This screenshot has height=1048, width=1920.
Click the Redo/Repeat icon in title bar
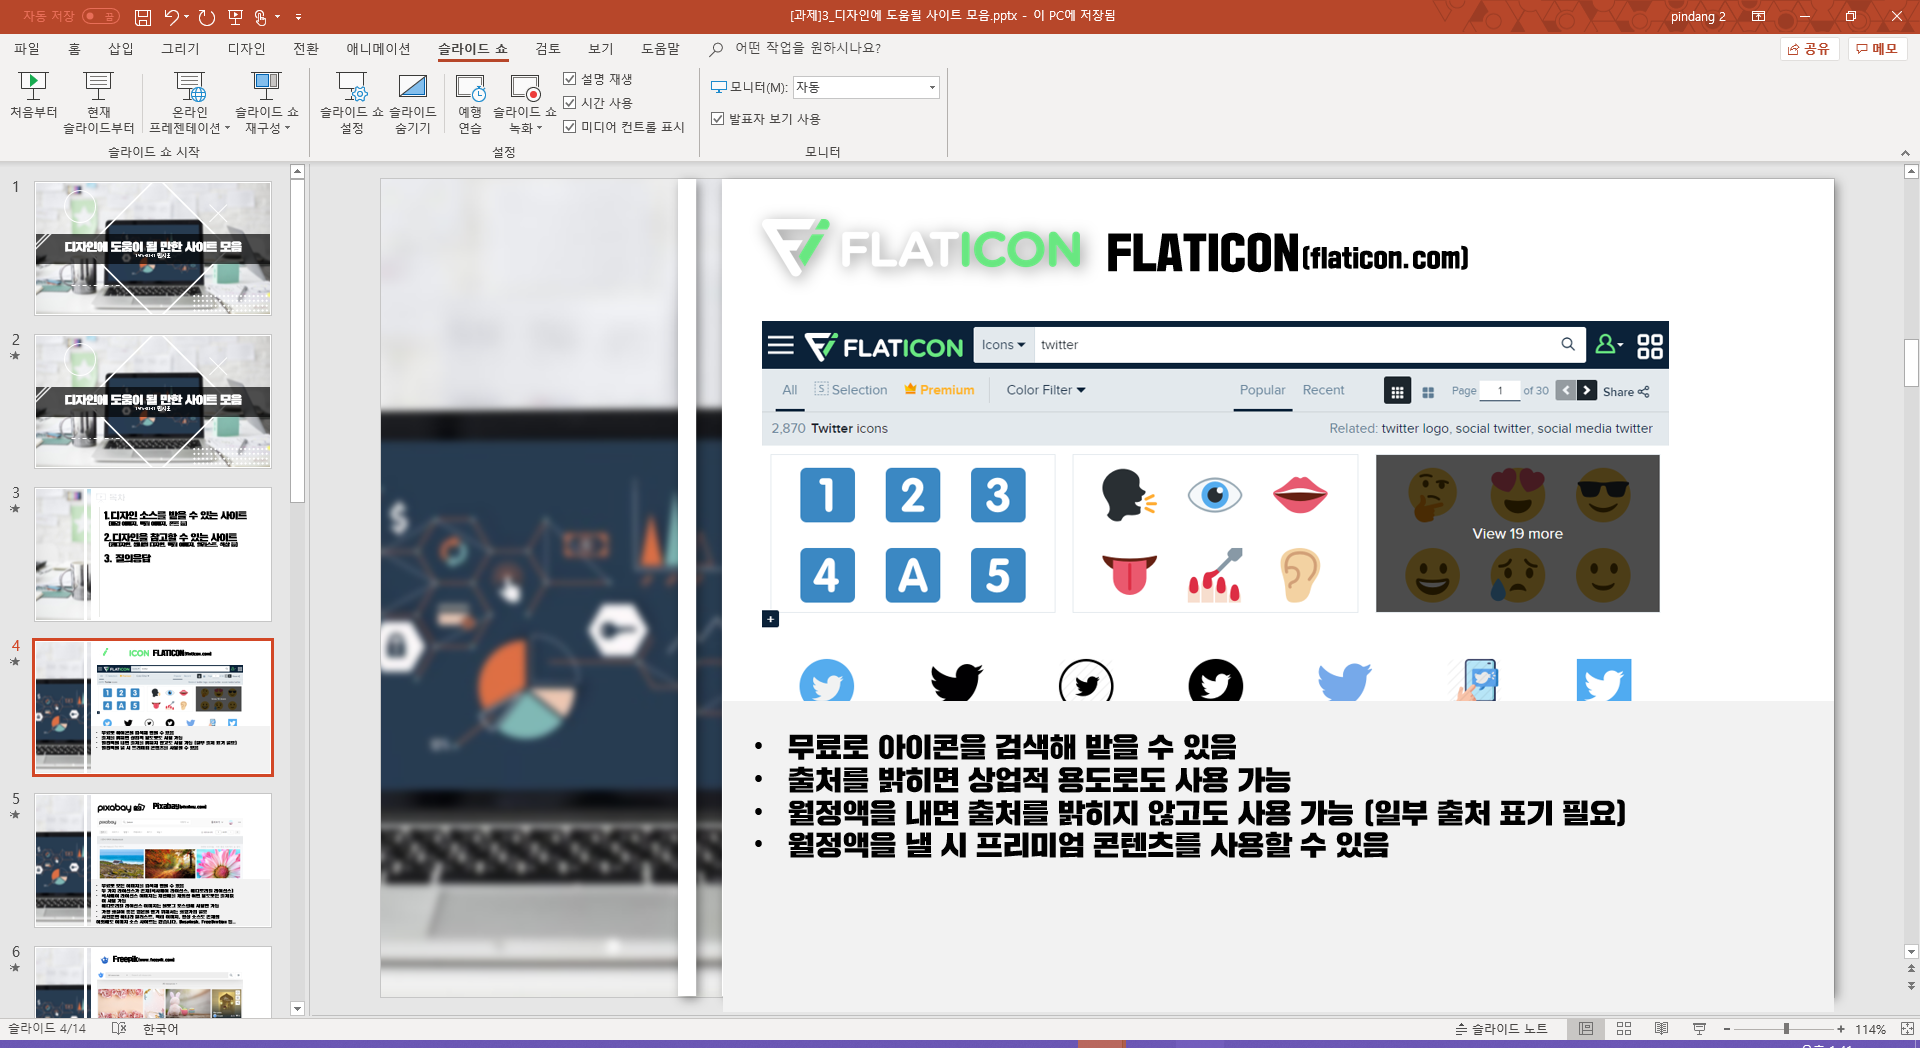(207, 17)
